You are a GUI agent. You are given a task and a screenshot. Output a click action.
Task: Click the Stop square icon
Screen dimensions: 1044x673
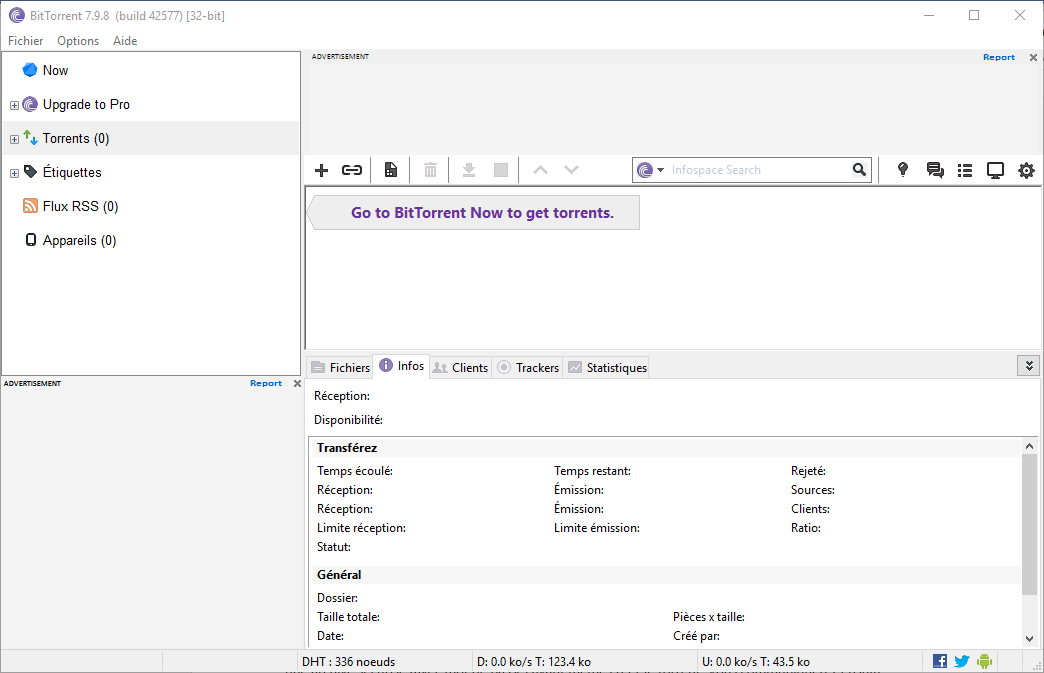(501, 170)
